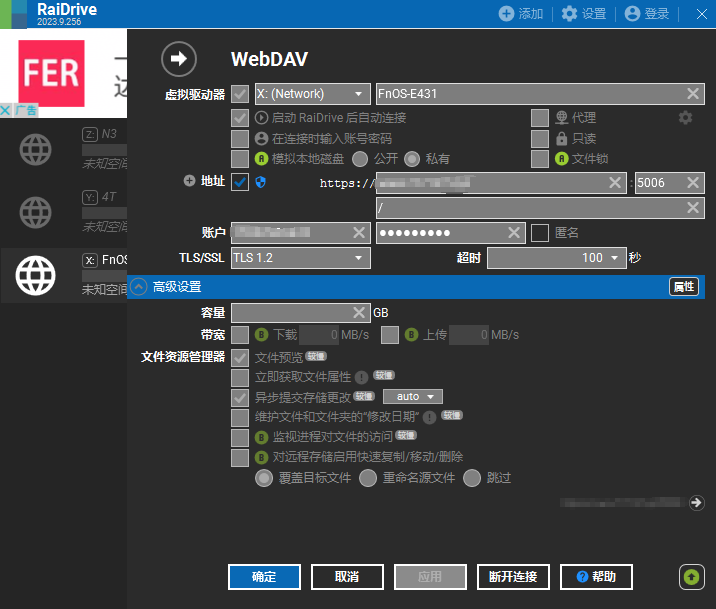
Task: Click the FER advertisement thumbnail
Action: 51,73
